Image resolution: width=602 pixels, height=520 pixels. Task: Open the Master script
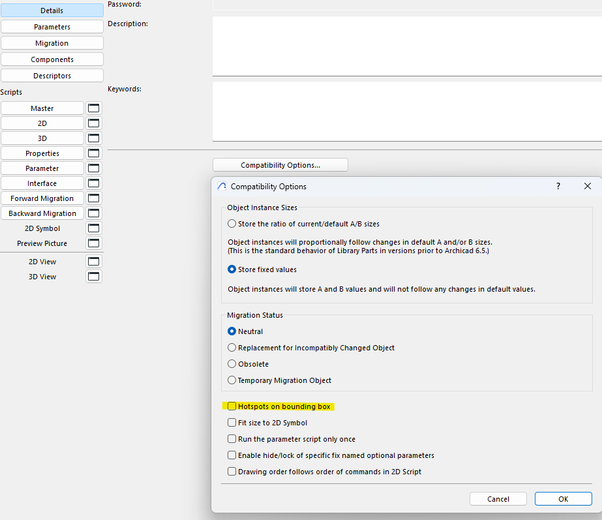(42, 108)
